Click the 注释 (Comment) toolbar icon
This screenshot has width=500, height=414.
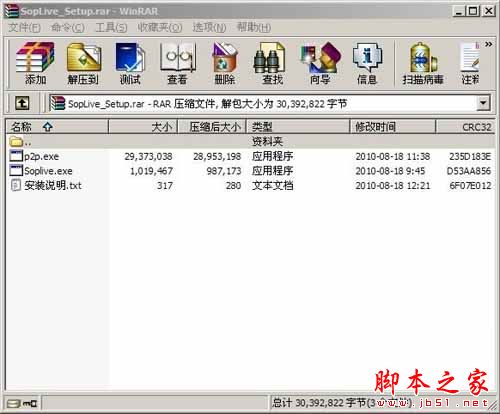470,63
